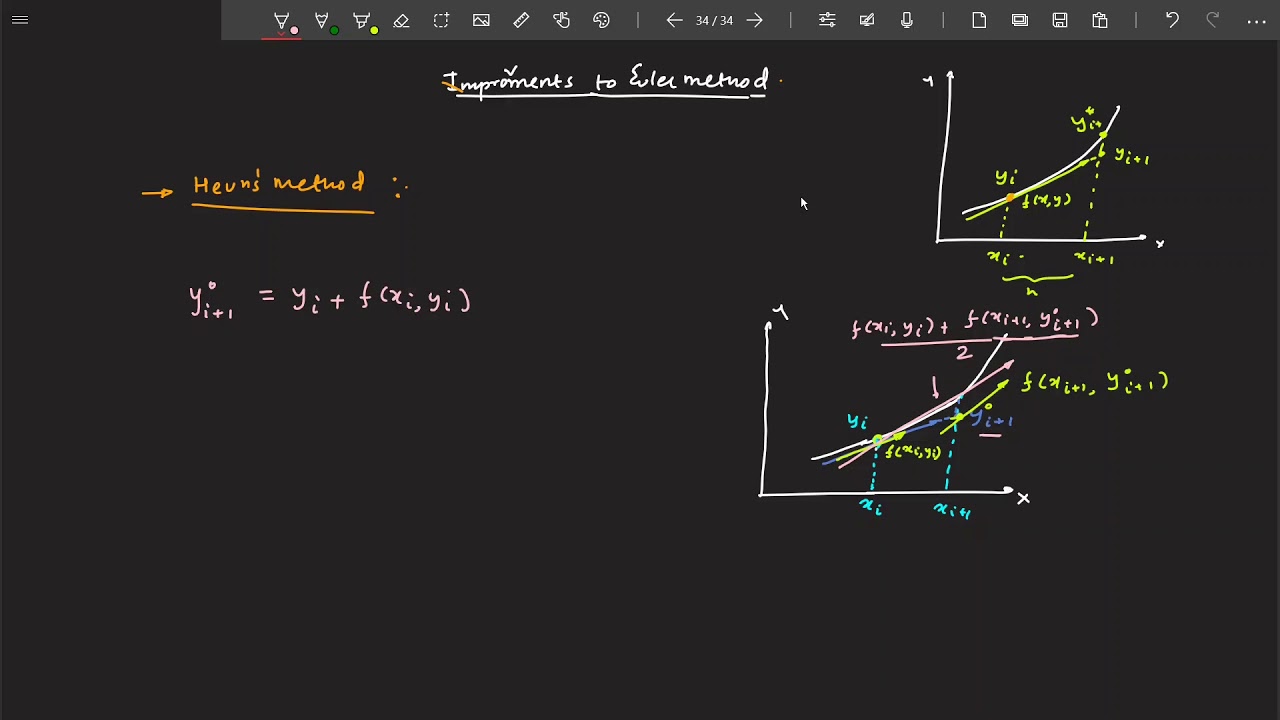Select the eraser tool
The image size is (1280, 720).
pyautogui.click(x=401, y=20)
